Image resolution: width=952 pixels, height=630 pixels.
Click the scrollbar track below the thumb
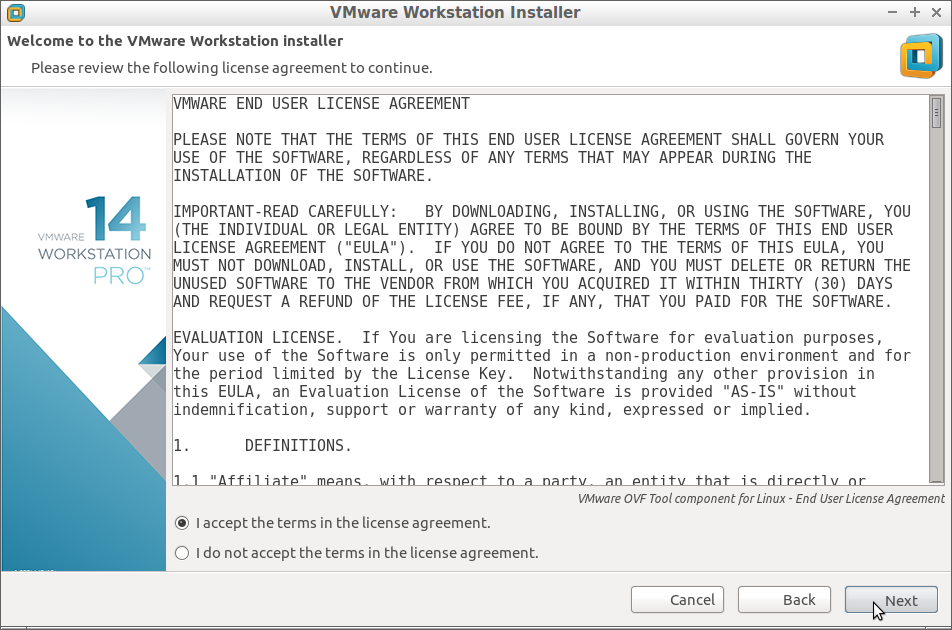click(x=936, y=303)
